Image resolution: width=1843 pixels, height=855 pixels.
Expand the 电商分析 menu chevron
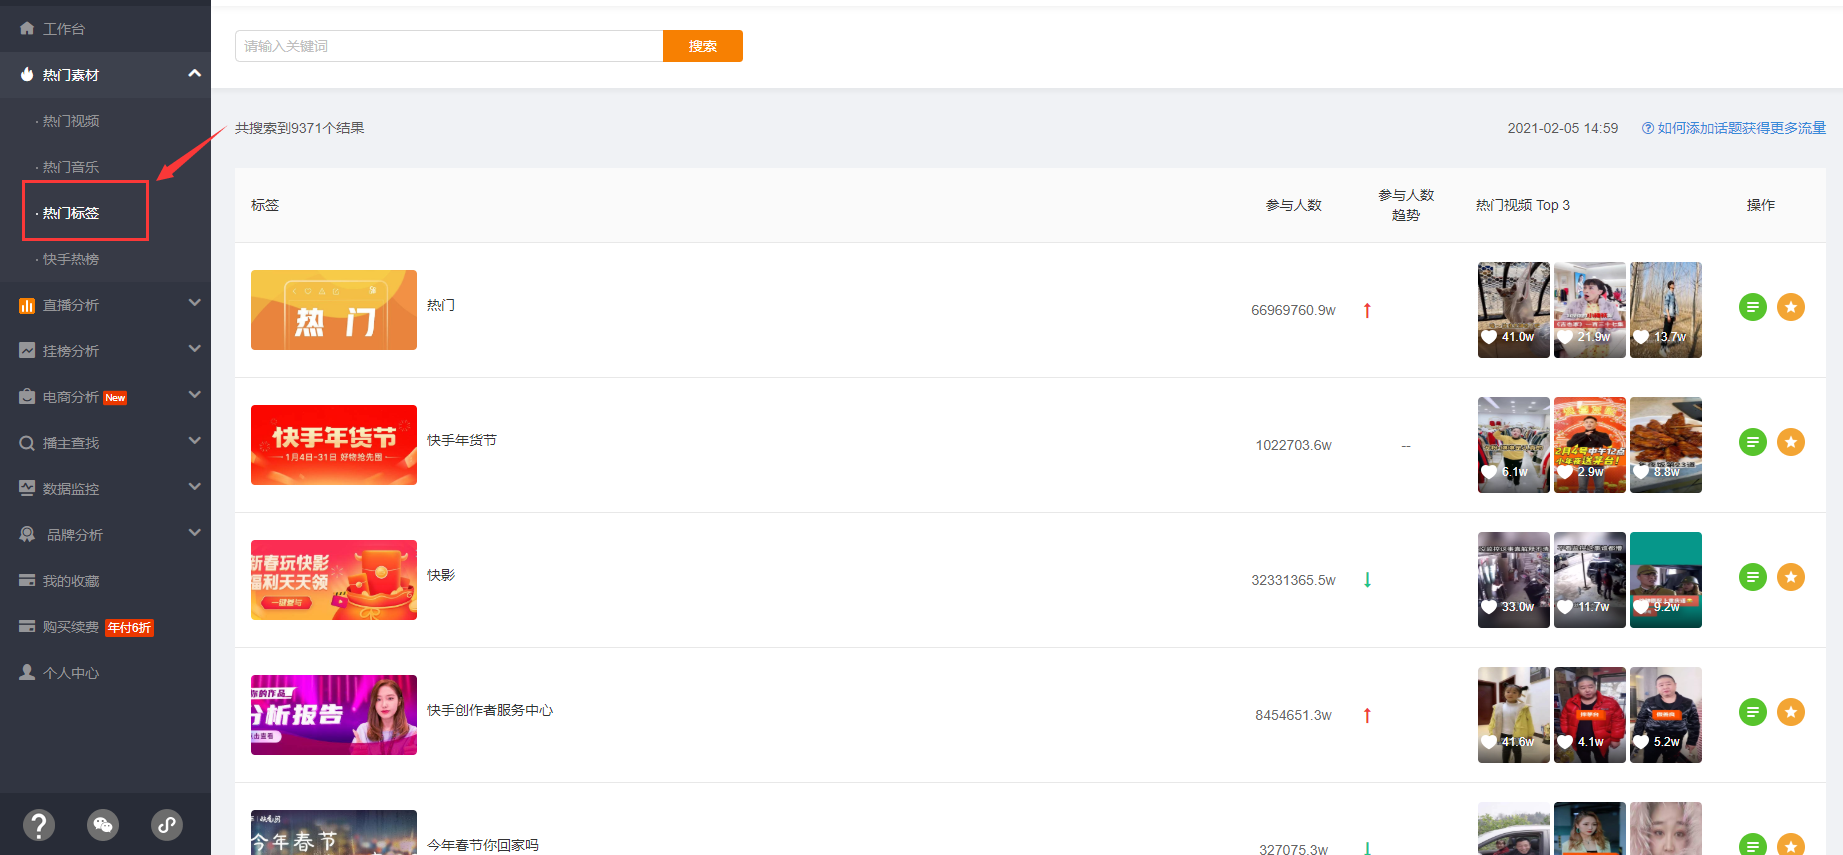[194, 395]
